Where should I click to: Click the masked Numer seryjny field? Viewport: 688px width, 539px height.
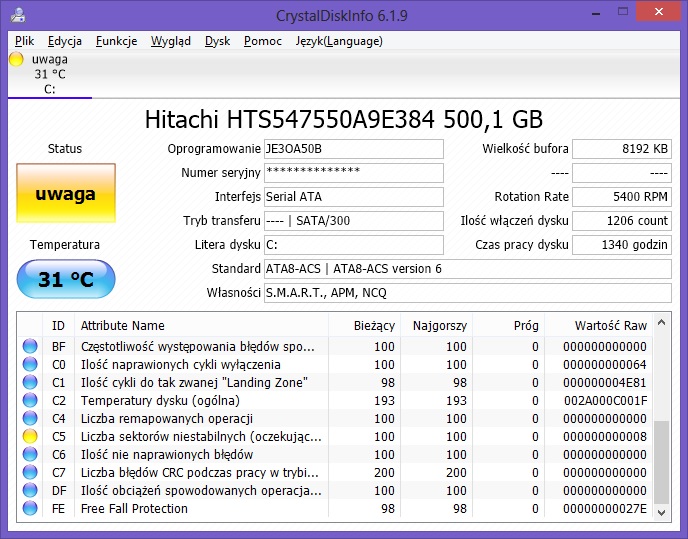pyautogui.click(x=354, y=173)
